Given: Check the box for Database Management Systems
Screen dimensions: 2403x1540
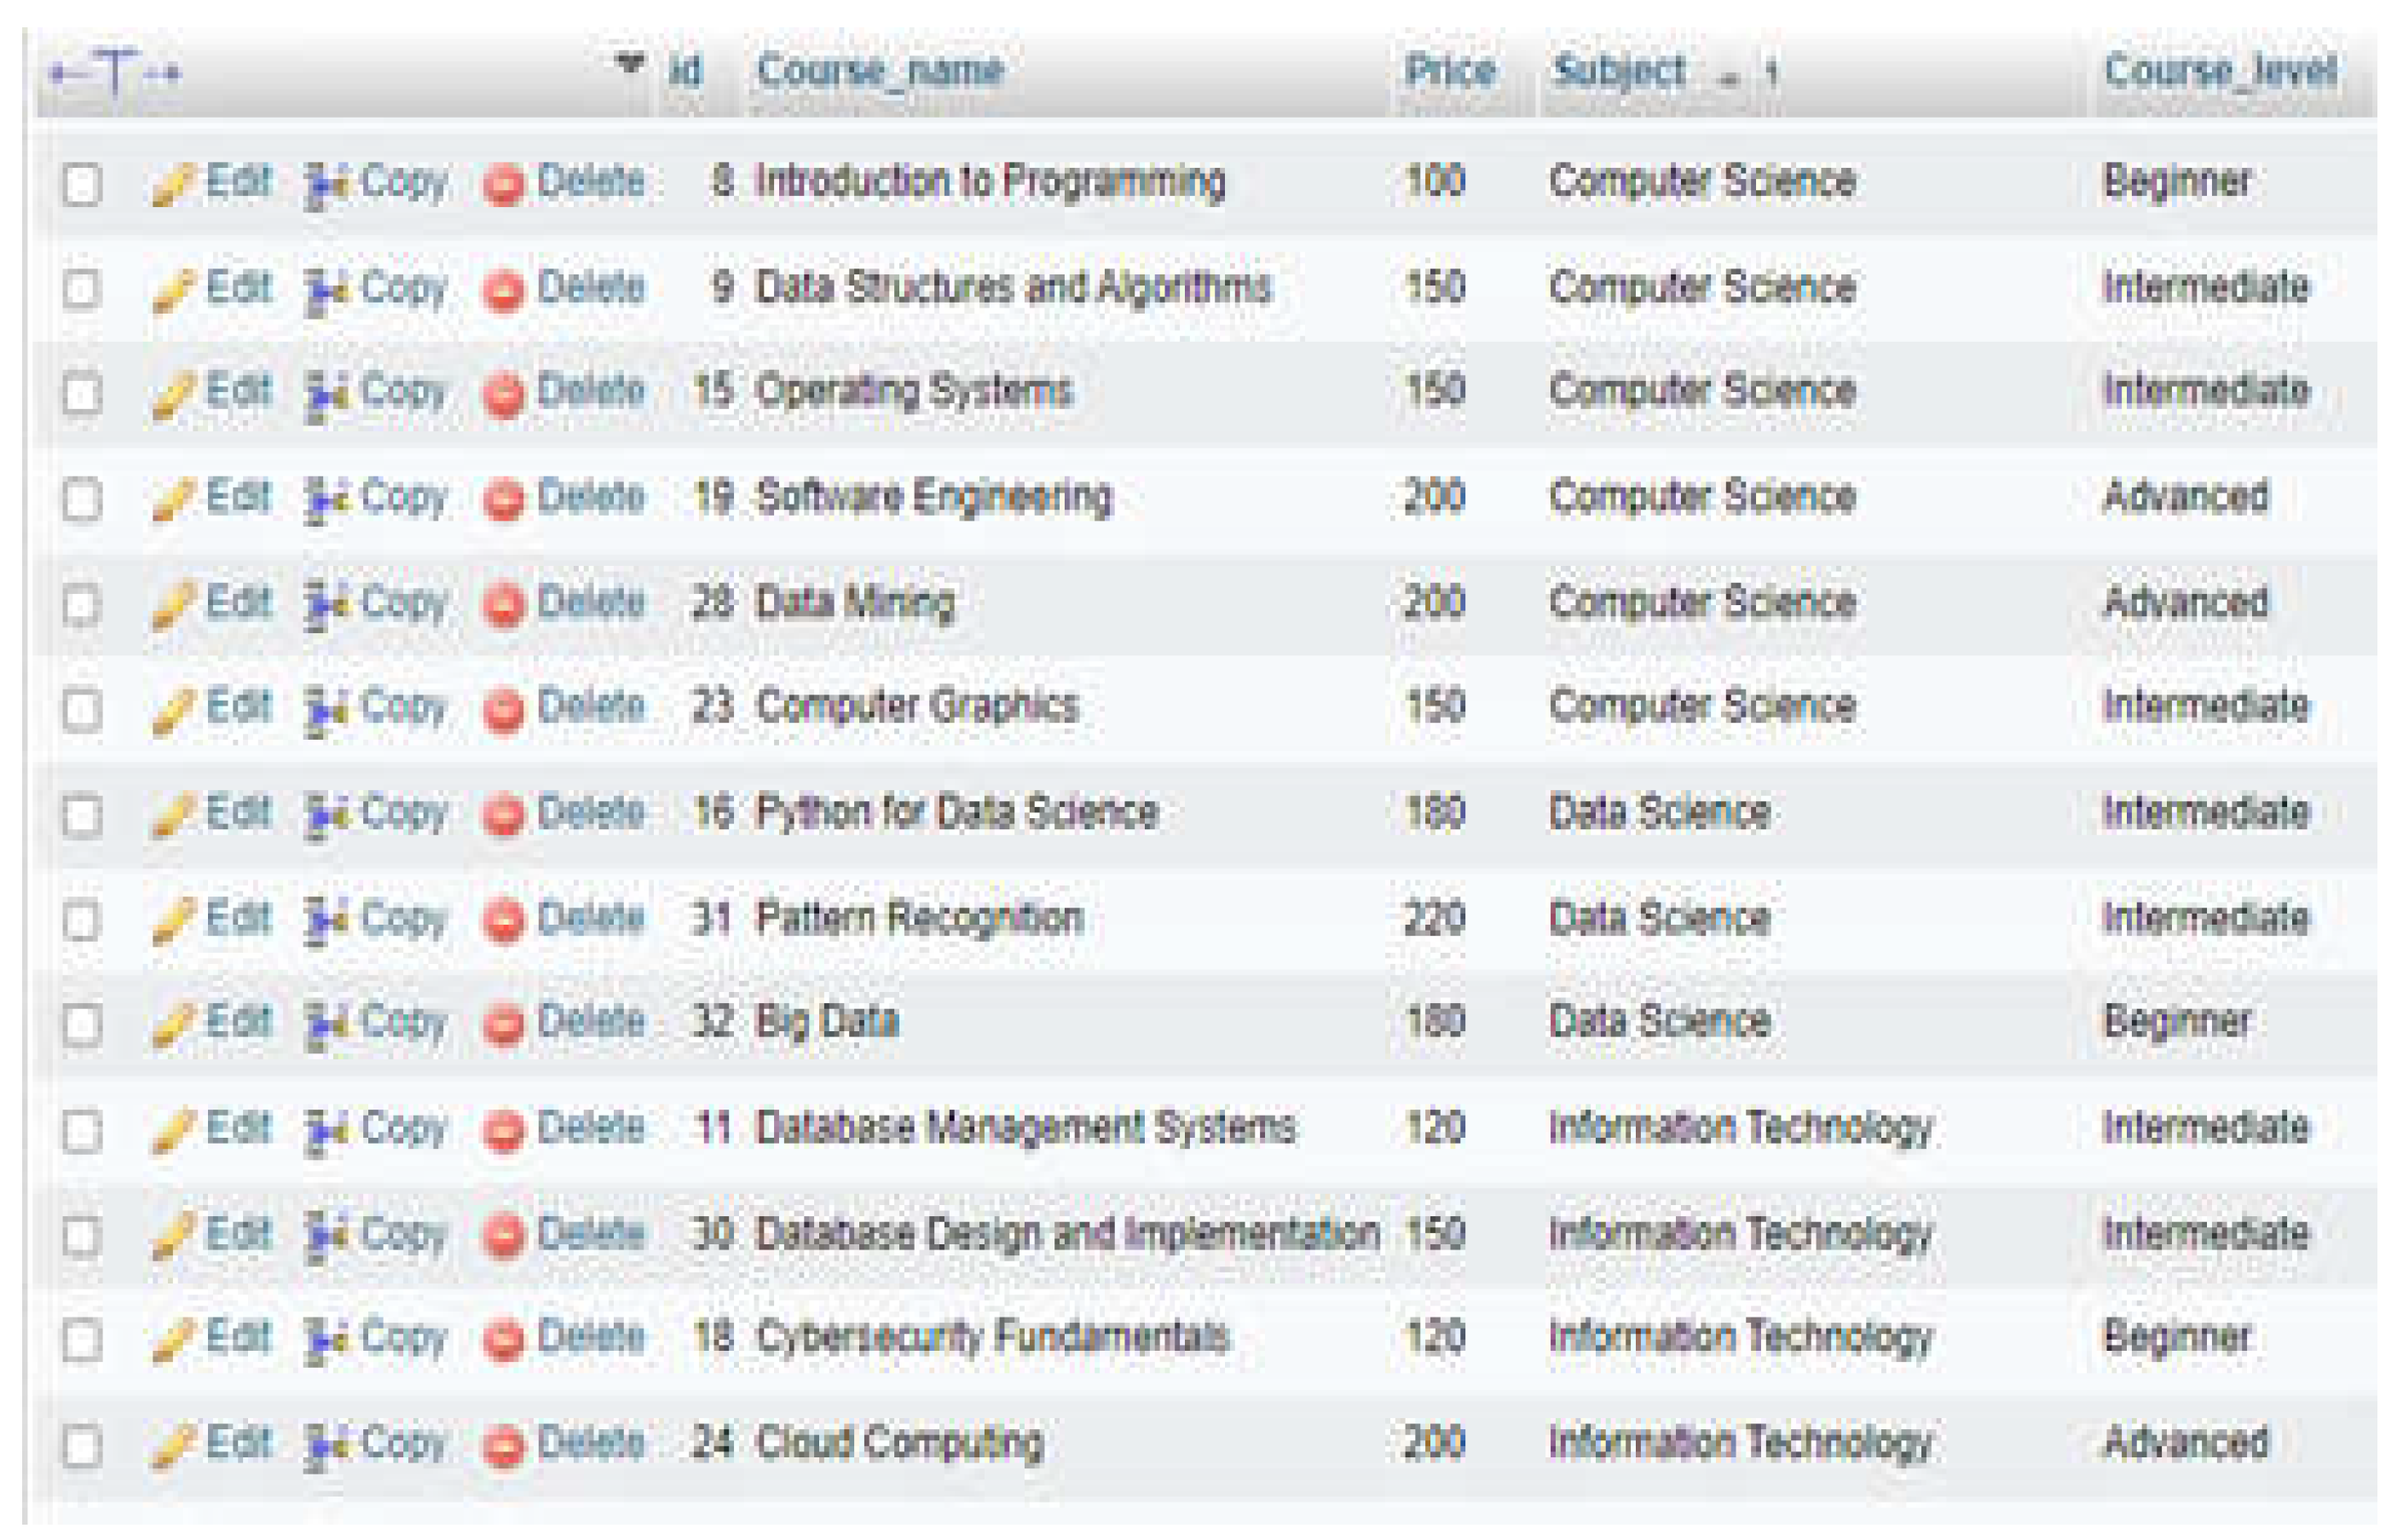Looking at the screenshot, I should [82, 1131].
